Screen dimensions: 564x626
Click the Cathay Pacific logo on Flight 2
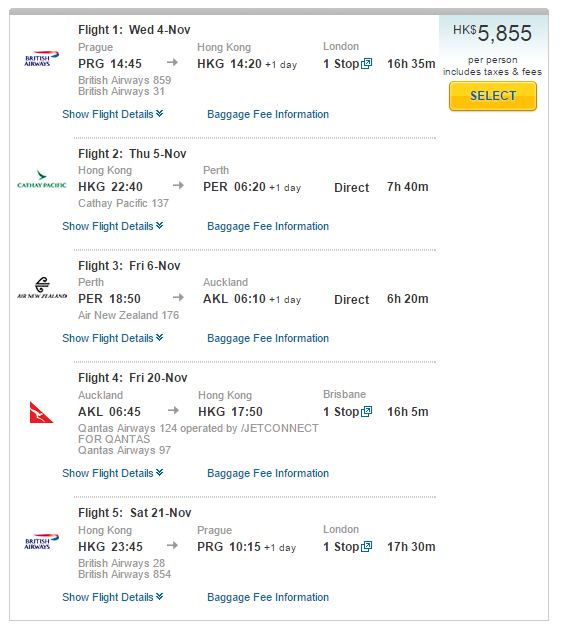click(42, 180)
